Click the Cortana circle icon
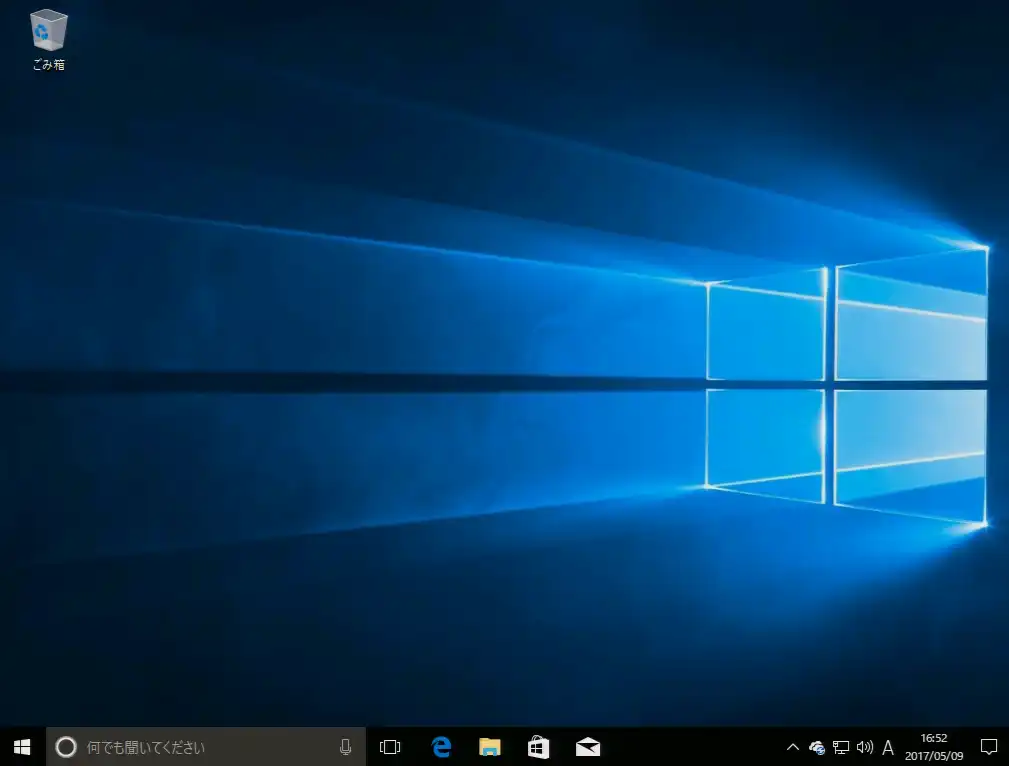1009x766 pixels. pyautogui.click(x=66, y=747)
